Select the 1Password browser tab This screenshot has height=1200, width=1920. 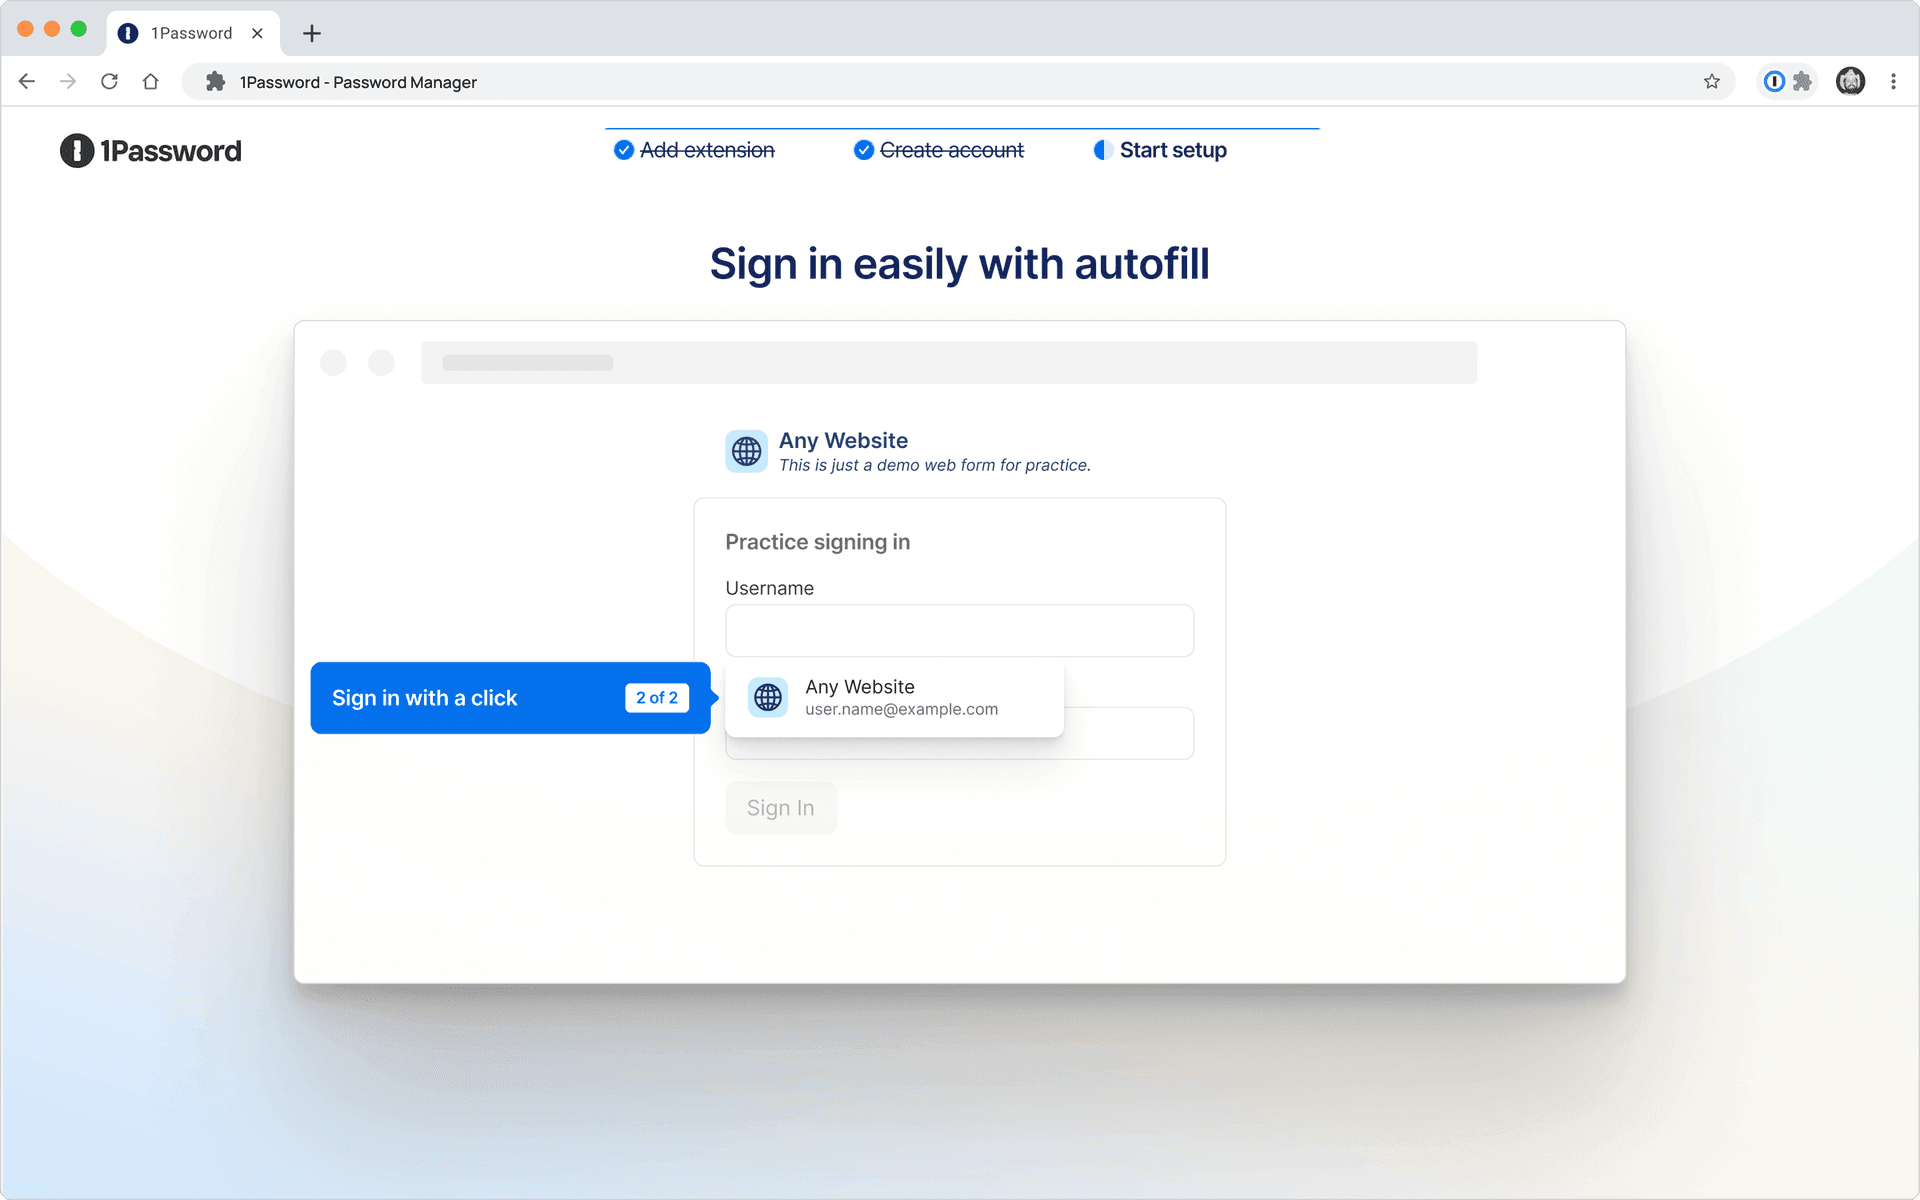(x=191, y=33)
